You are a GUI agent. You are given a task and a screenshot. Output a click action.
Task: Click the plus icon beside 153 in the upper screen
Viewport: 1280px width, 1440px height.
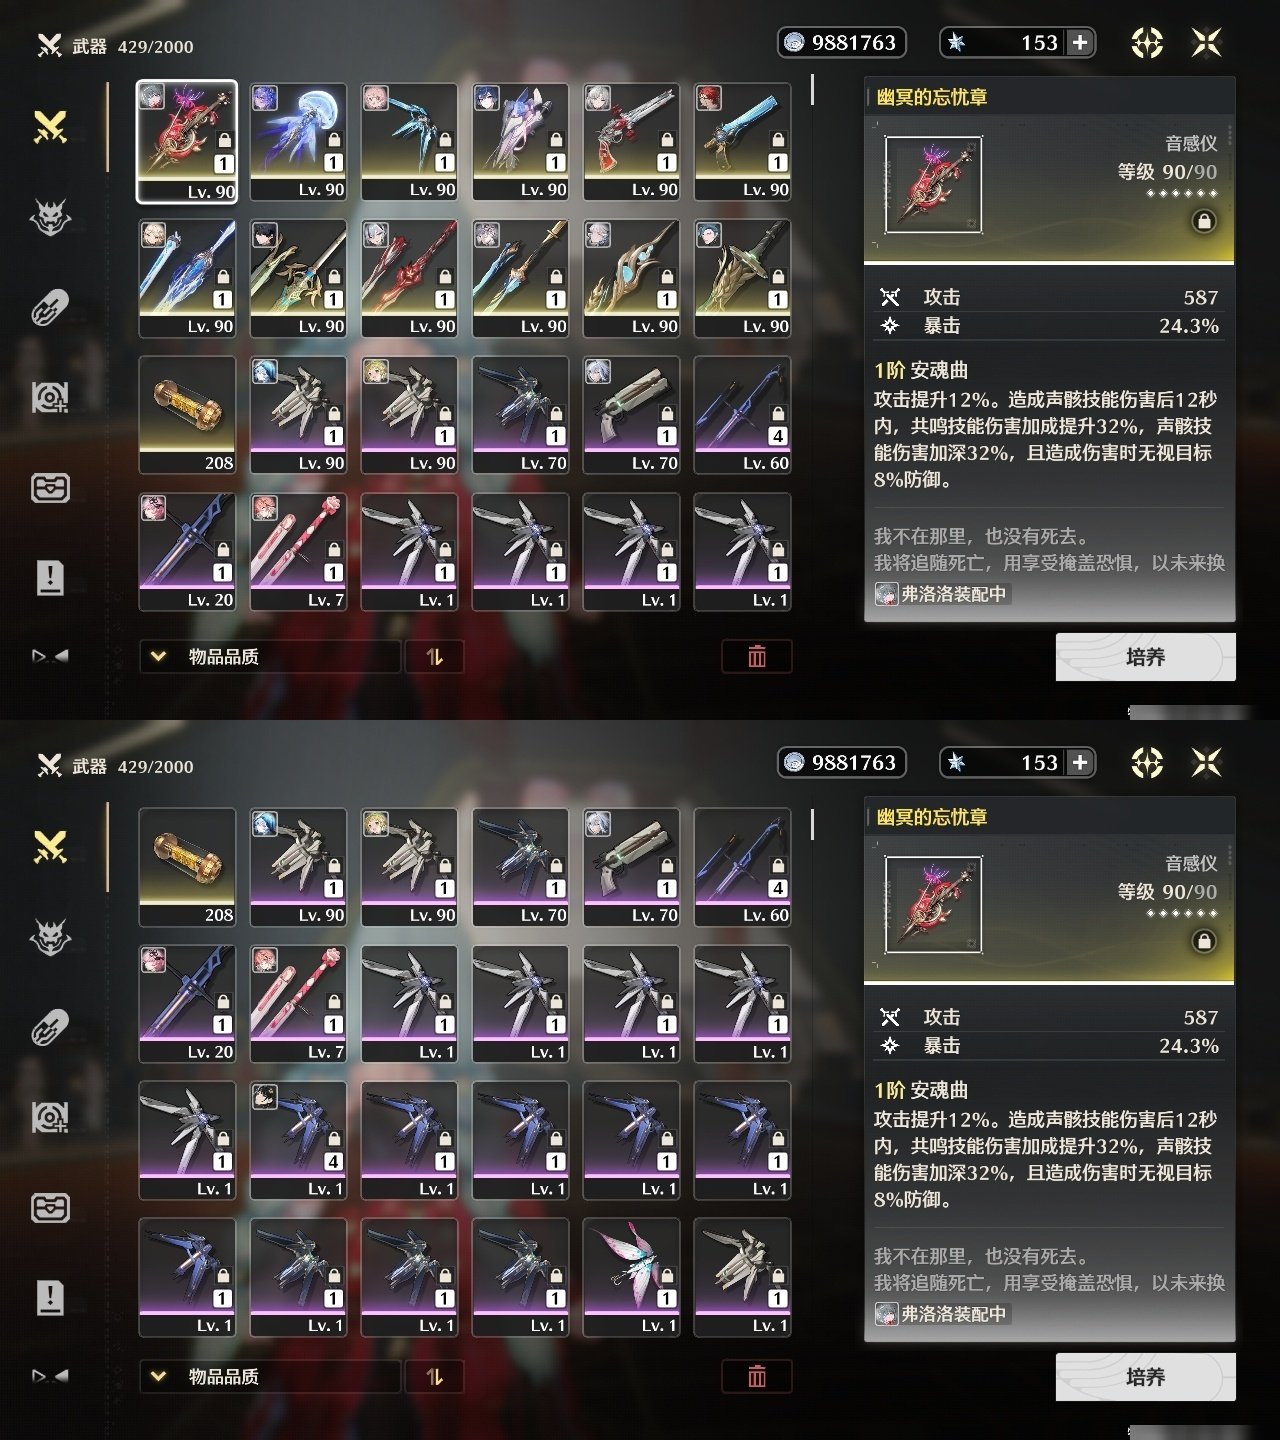point(1080,42)
